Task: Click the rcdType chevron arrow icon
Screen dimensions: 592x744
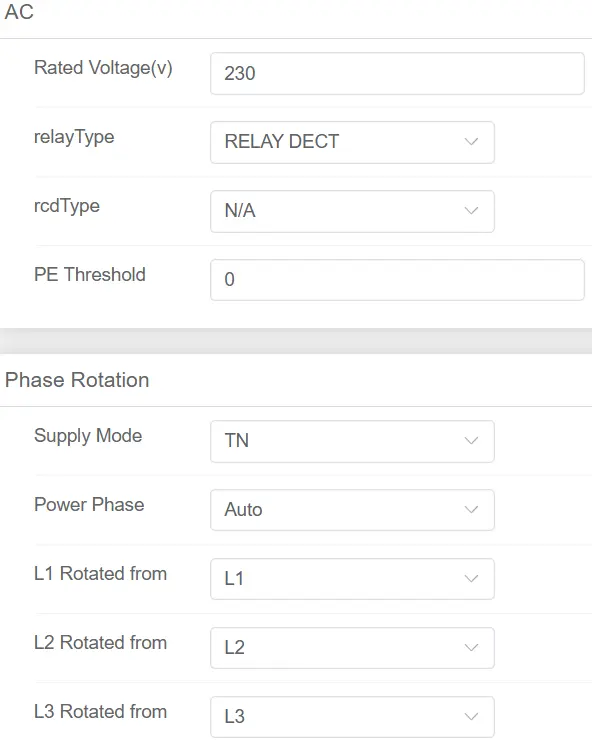Action: pyautogui.click(x=471, y=211)
